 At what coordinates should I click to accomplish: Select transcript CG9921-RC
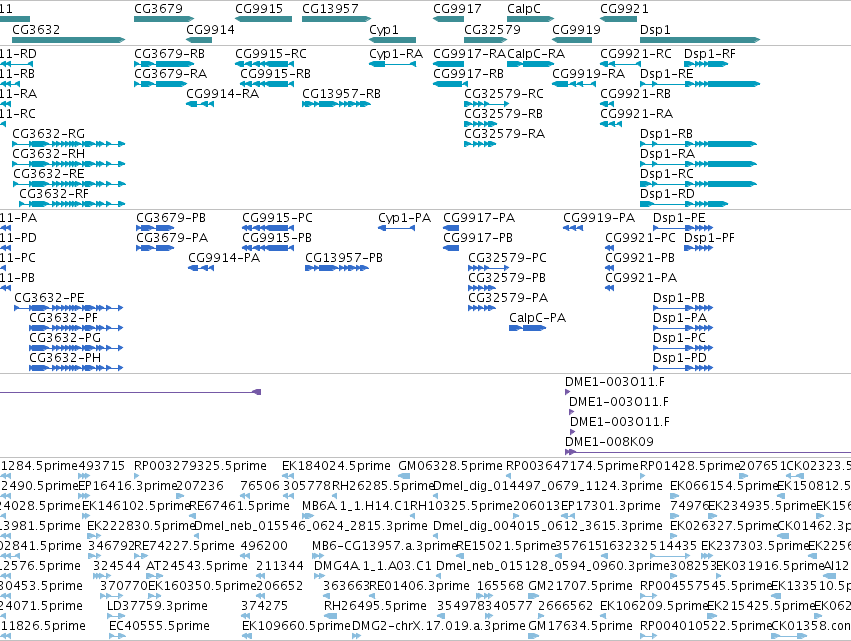pos(620,64)
